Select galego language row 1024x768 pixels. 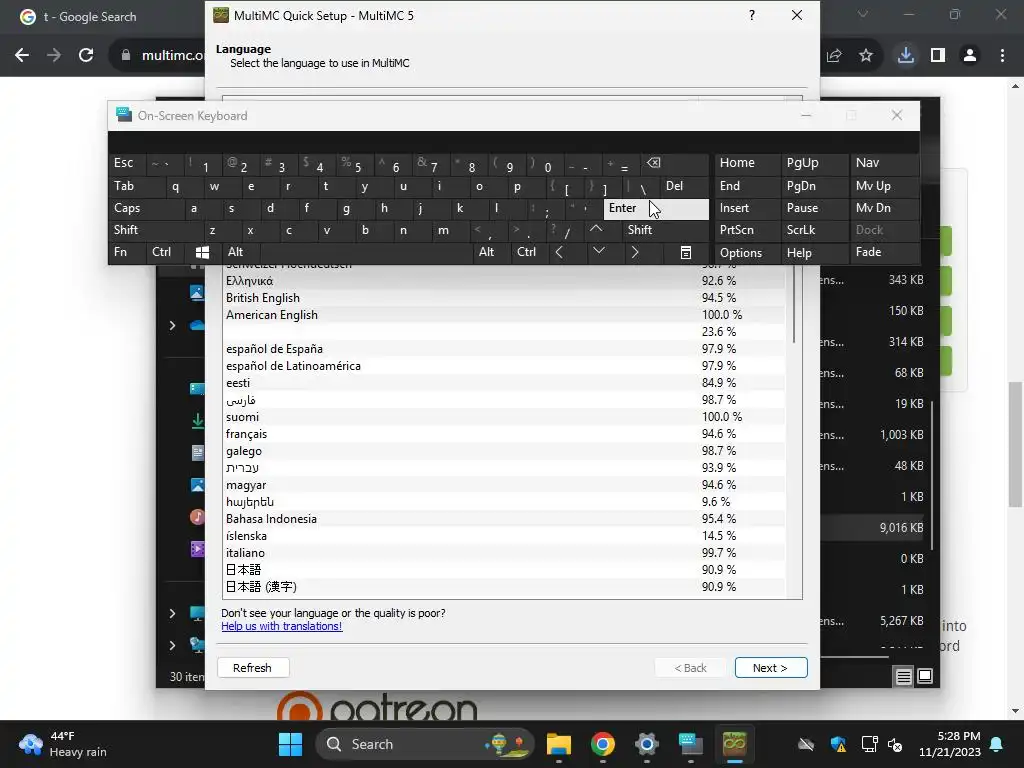pyautogui.click(x=504, y=451)
